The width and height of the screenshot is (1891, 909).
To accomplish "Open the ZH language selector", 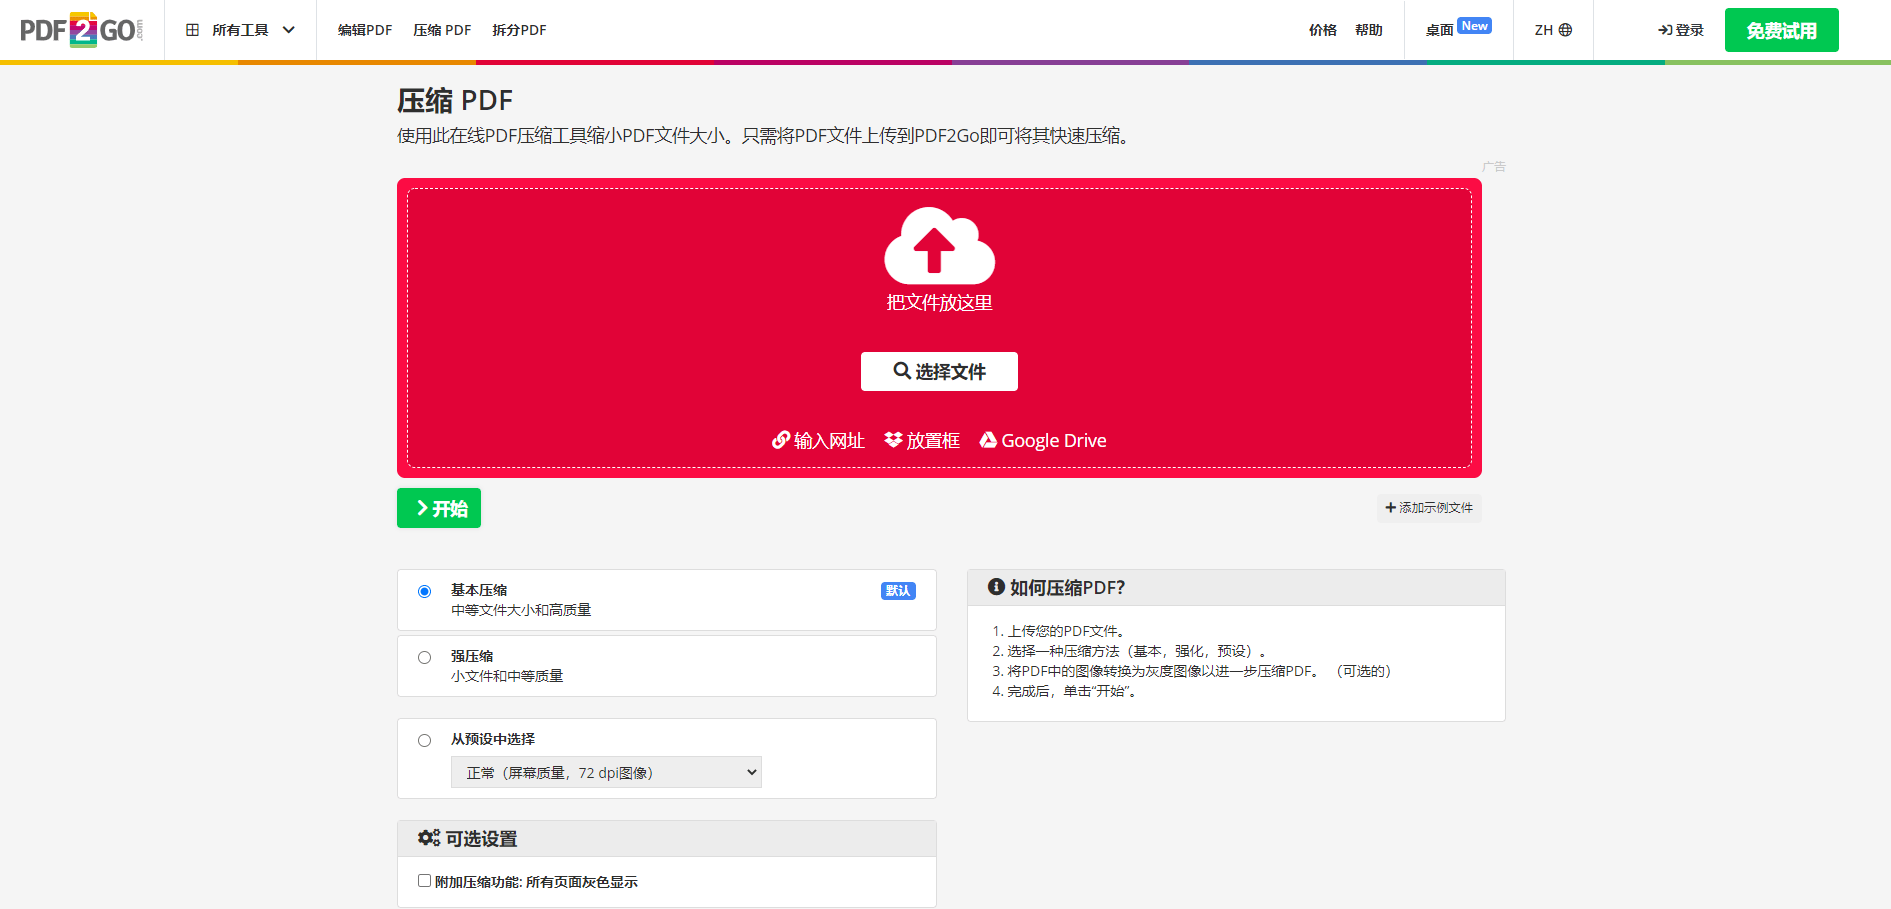I will (x=1551, y=29).
